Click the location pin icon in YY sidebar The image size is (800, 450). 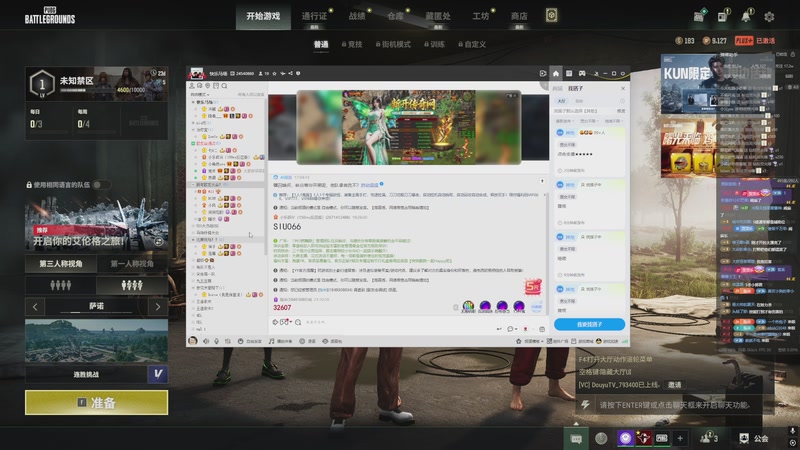tap(208, 86)
